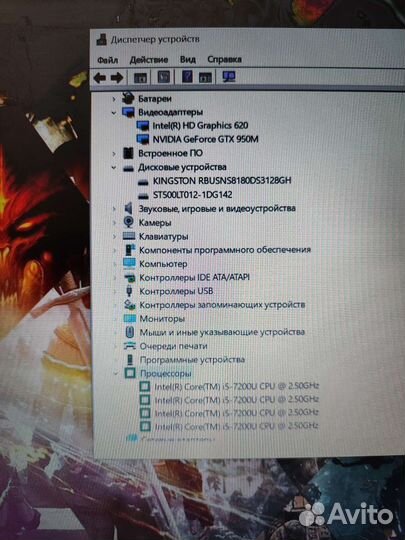Click the monitor scan-for-hardware toolbar icon
The height and width of the screenshot is (540, 405).
pos(229,76)
